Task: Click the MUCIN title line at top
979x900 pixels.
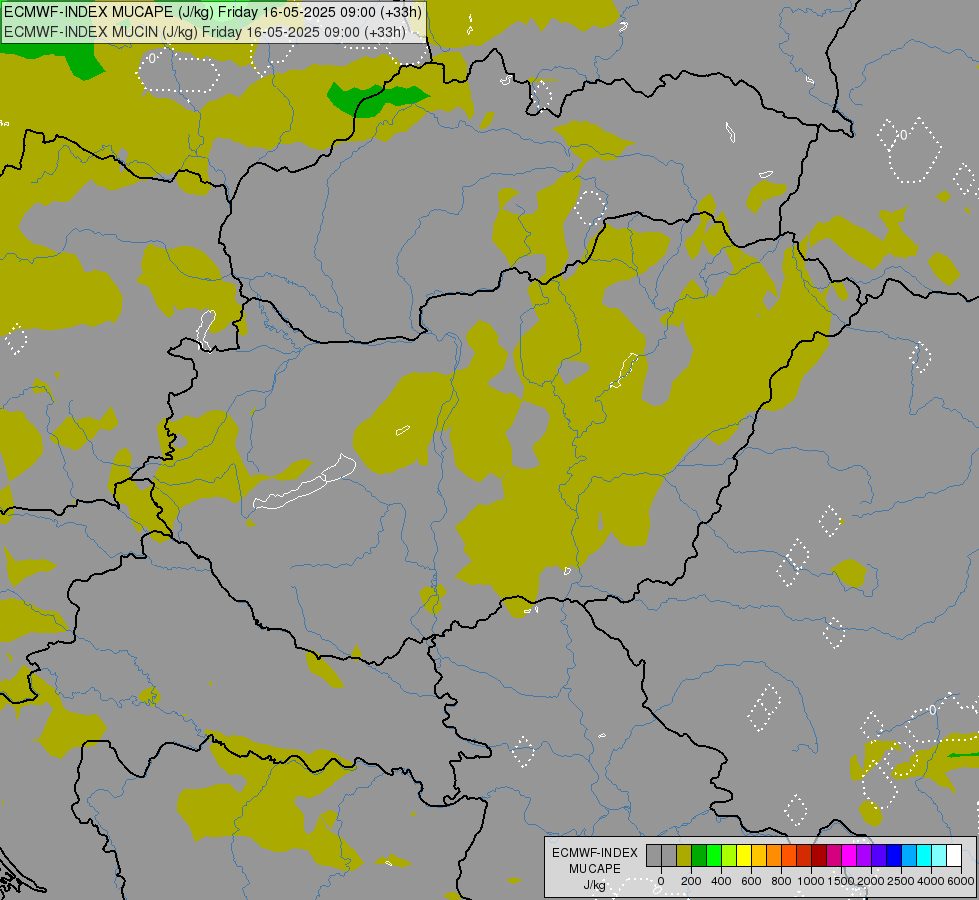Action: (x=205, y=32)
